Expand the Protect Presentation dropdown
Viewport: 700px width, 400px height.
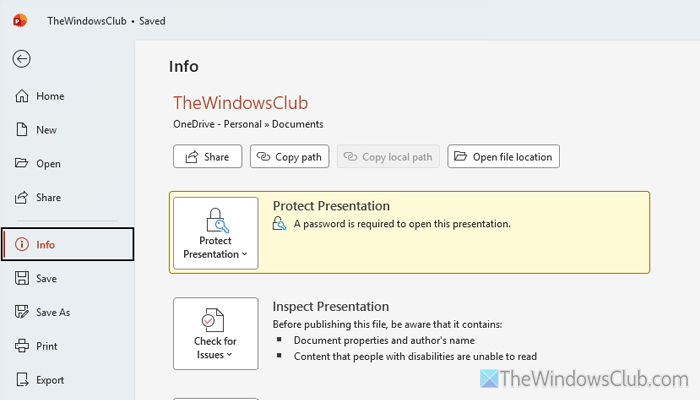[x=215, y=233]
